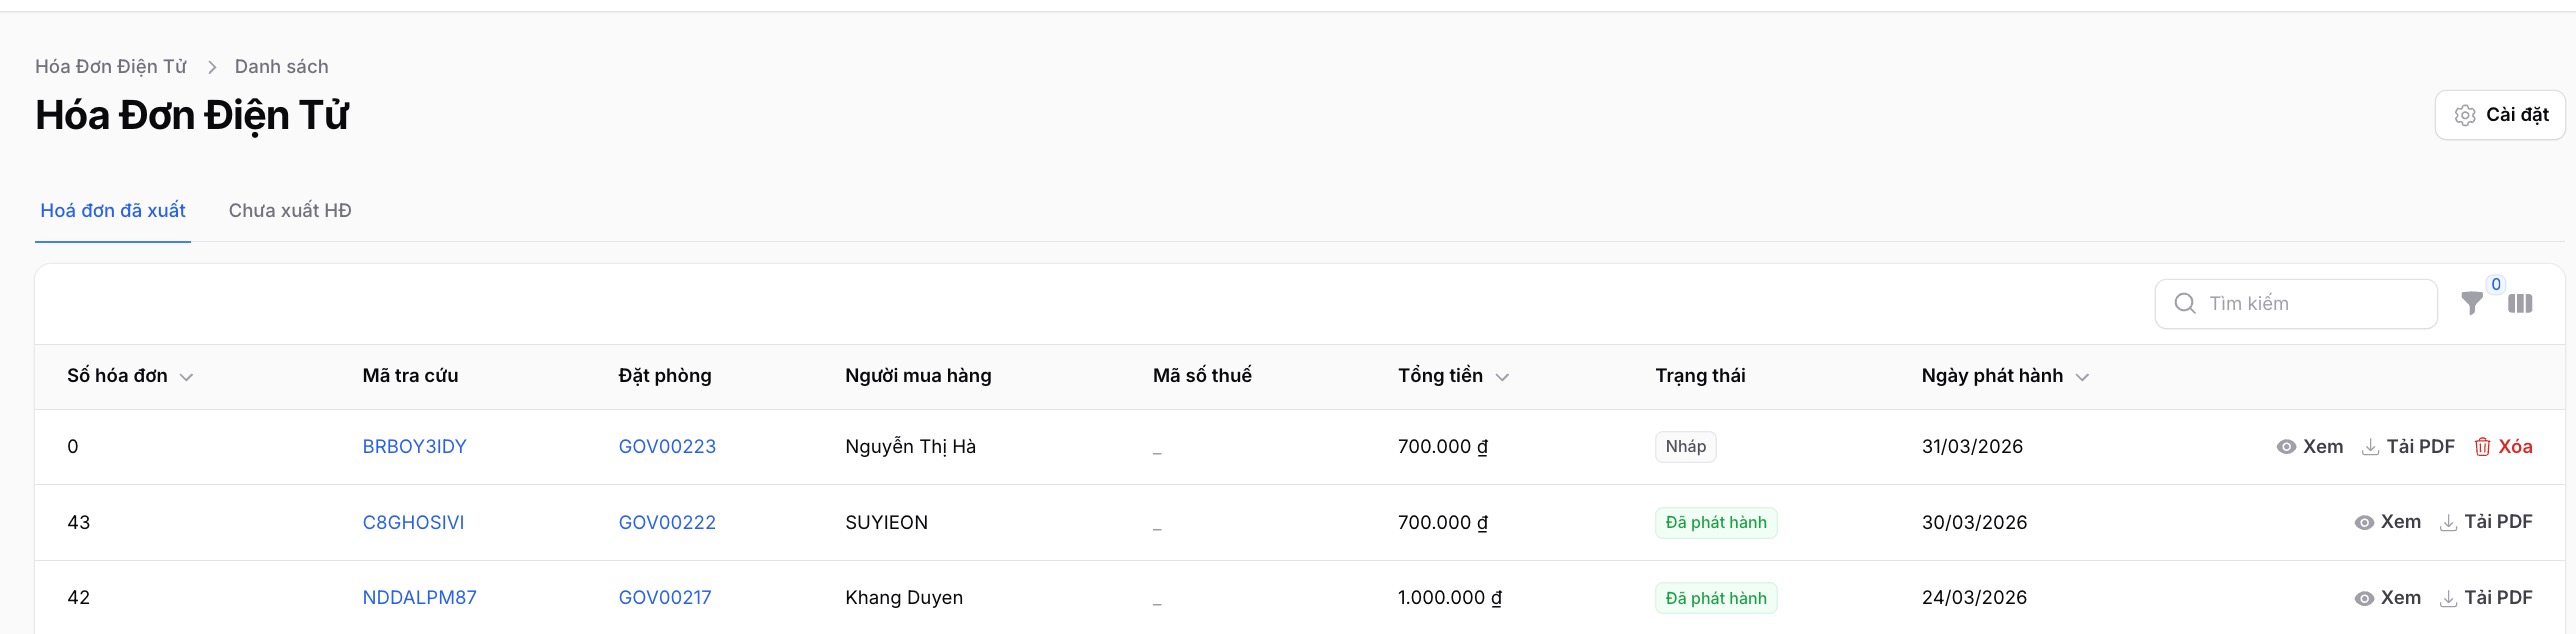Sort by Số hóa đơn column arrow
Screen dimensions: 2576x634
tap(186, 377)
